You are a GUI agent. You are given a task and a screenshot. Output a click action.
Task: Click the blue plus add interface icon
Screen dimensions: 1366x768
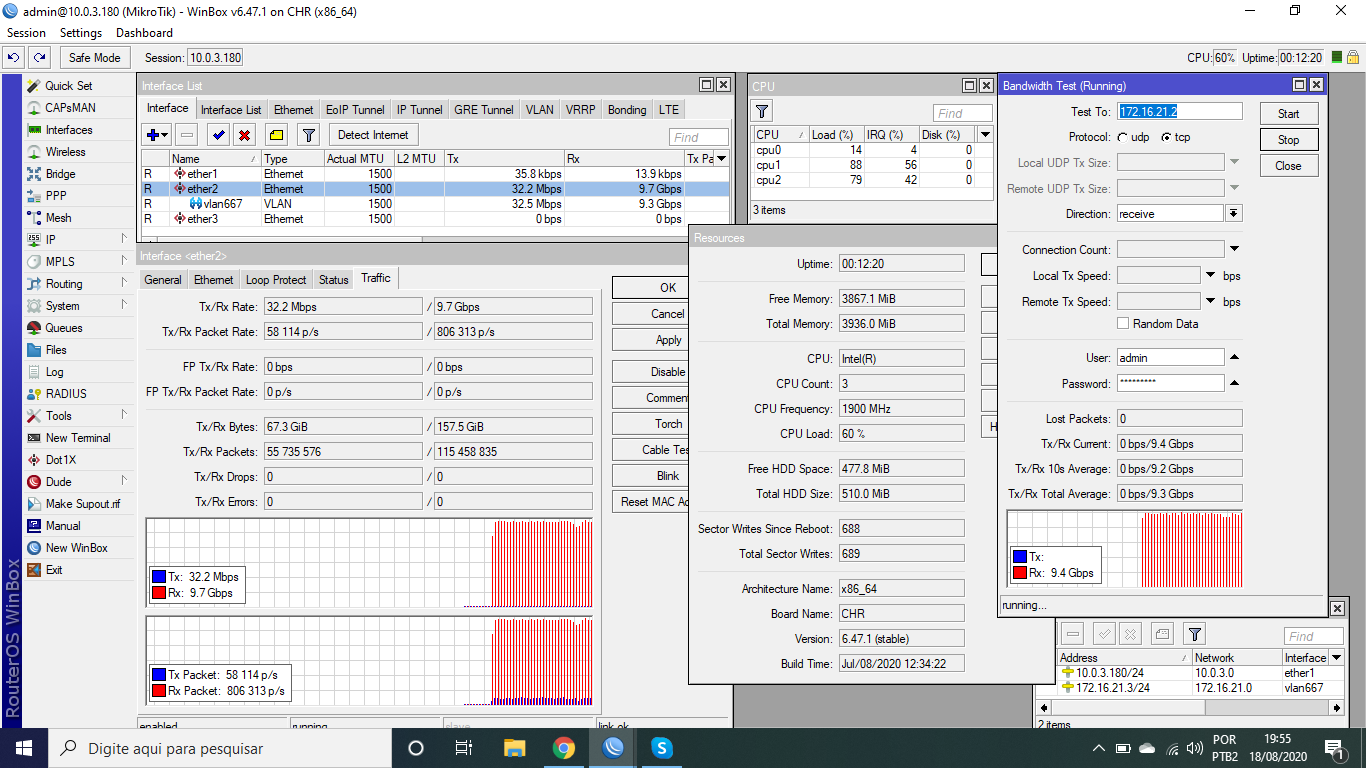pos(157,135)
